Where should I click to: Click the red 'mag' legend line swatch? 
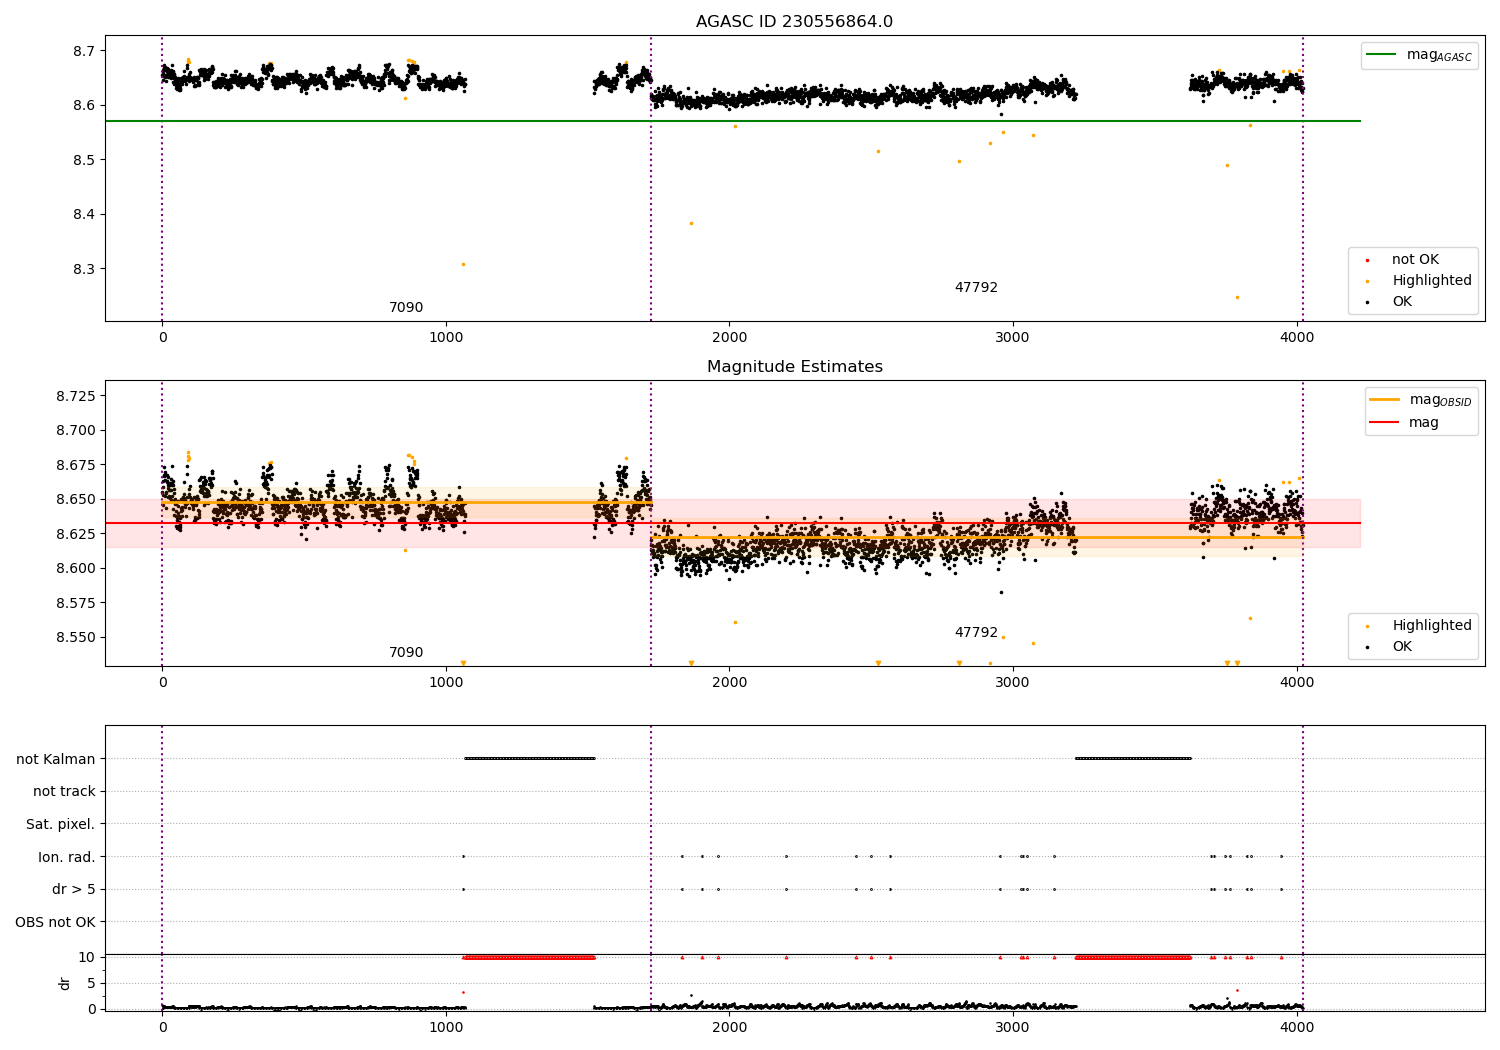pos(1385,423)
